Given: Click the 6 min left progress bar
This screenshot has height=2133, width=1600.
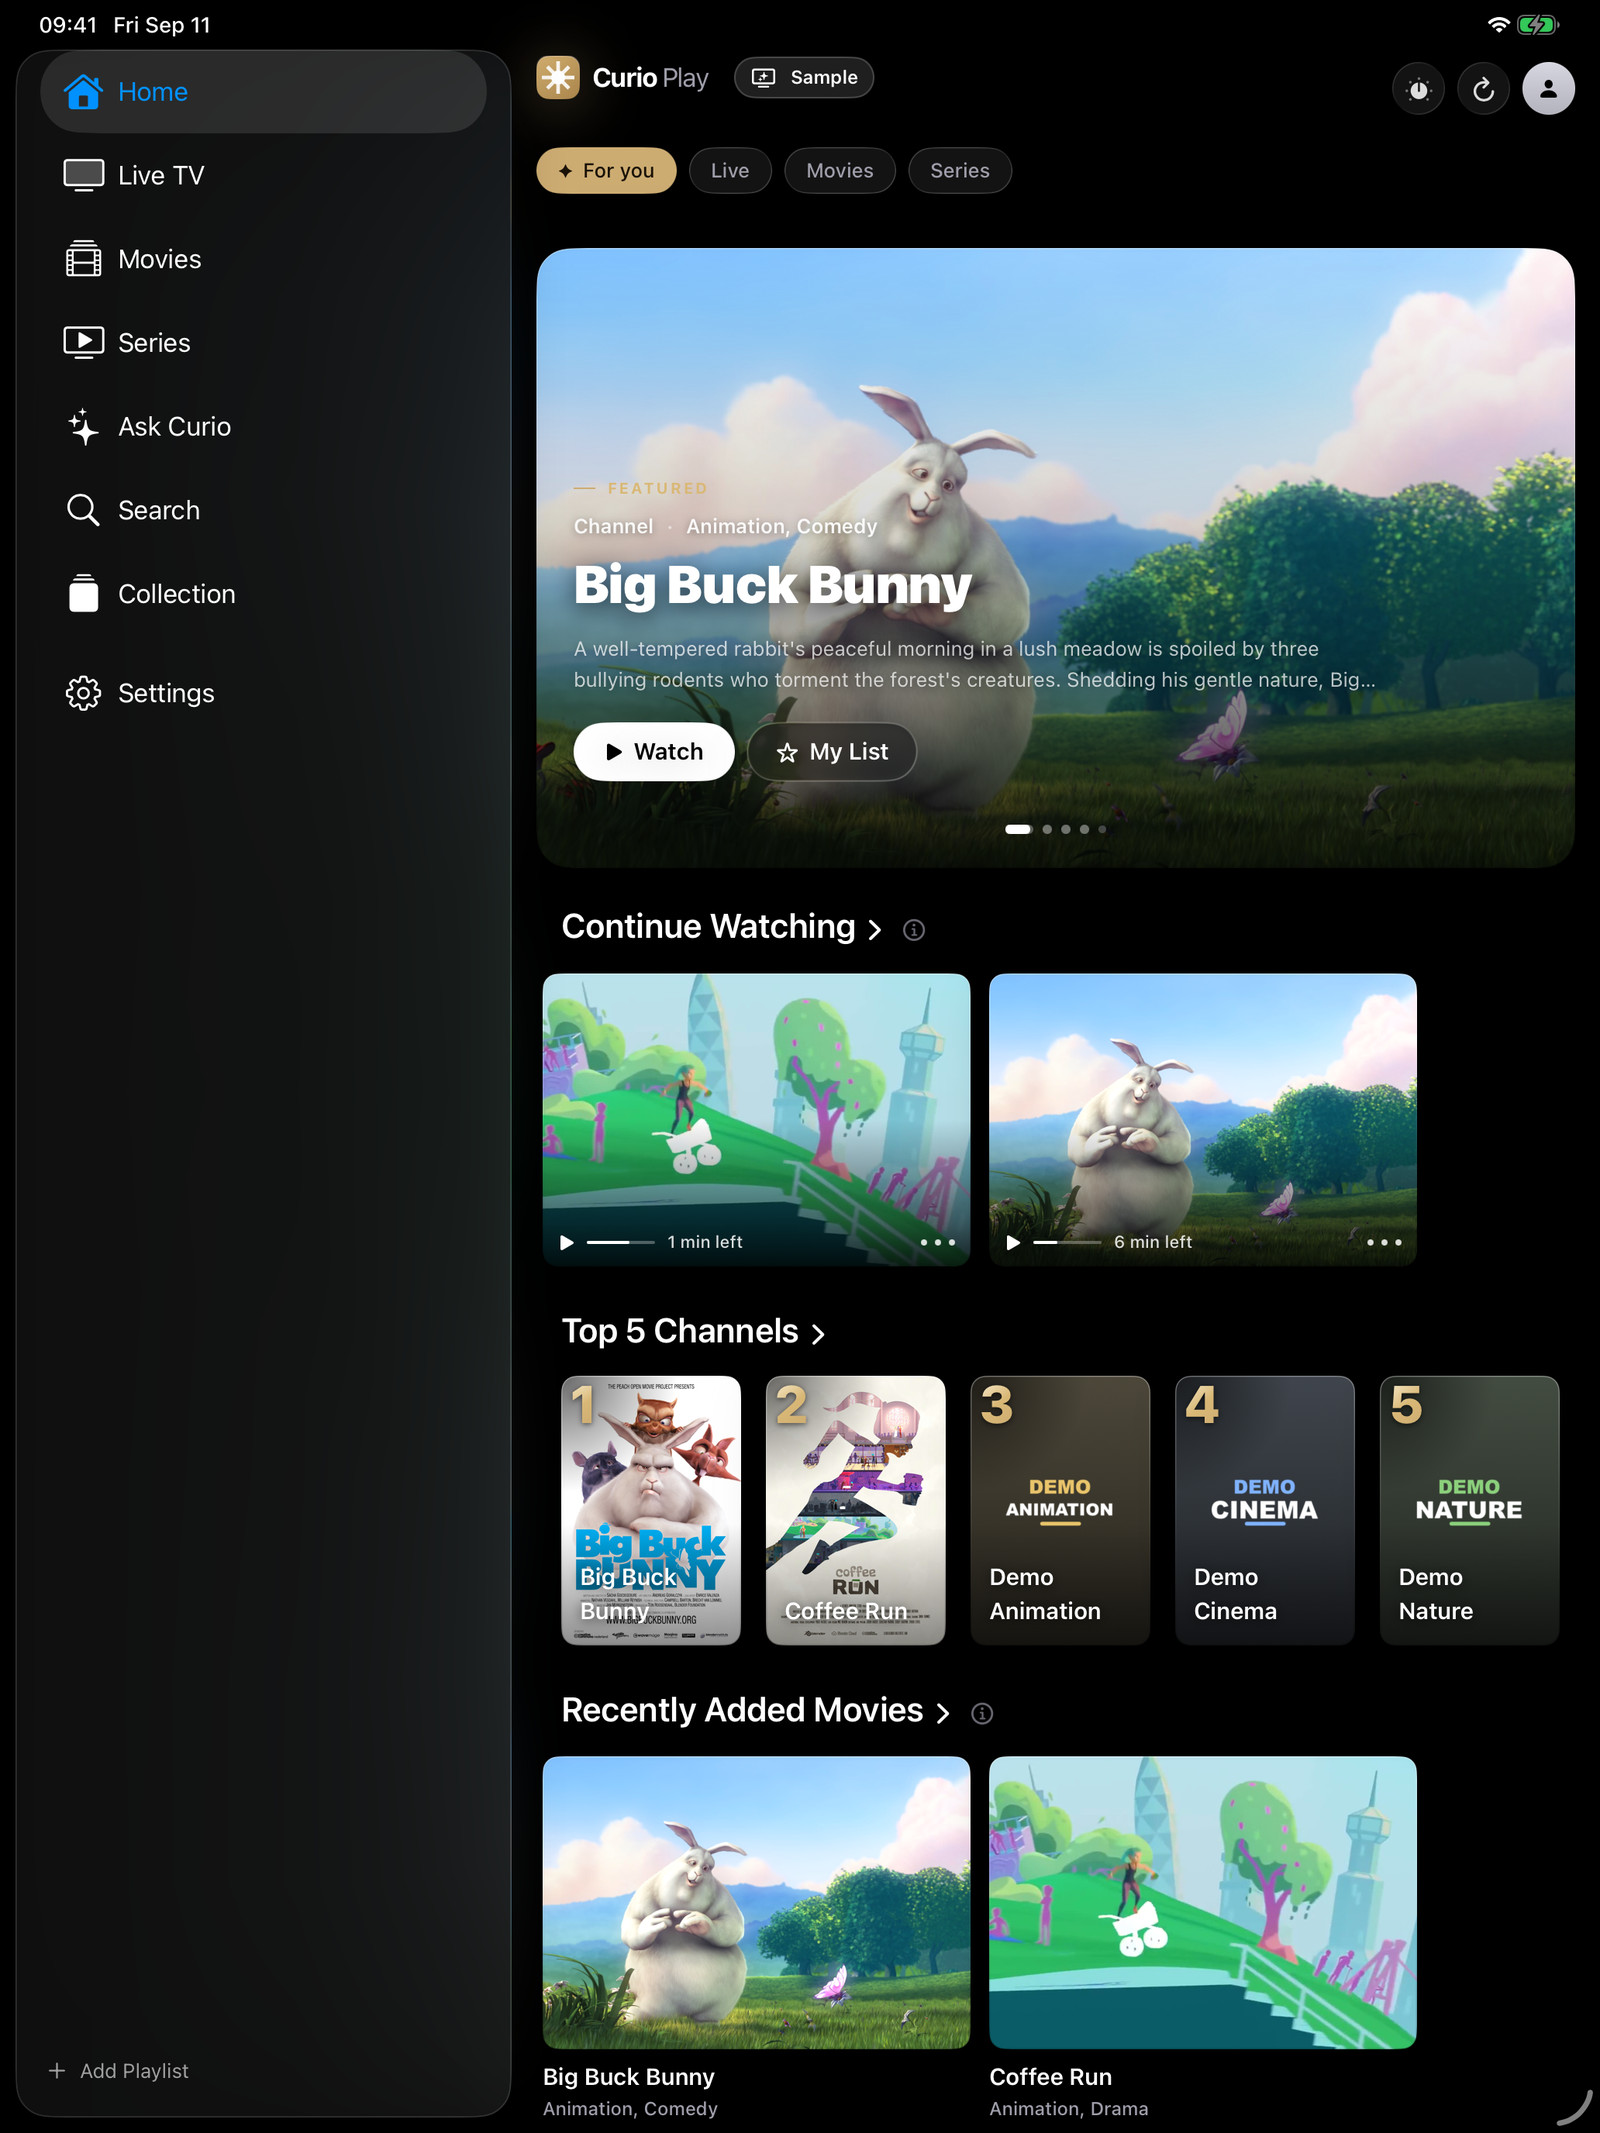Looking at the screenshot, I should point(1067,1242).
